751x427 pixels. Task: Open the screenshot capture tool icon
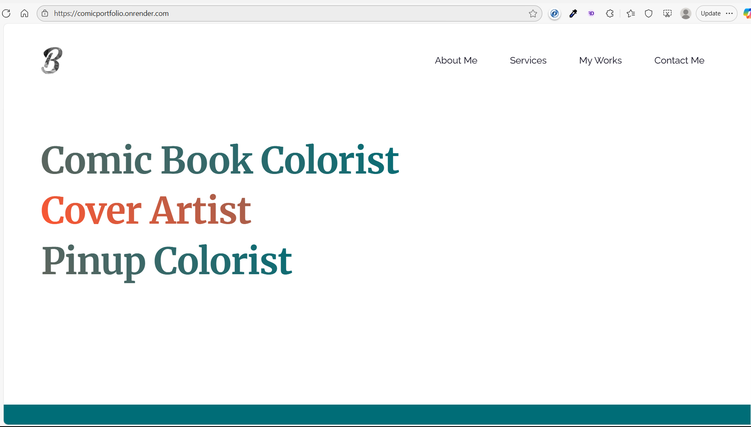click(x=667, y=13)
